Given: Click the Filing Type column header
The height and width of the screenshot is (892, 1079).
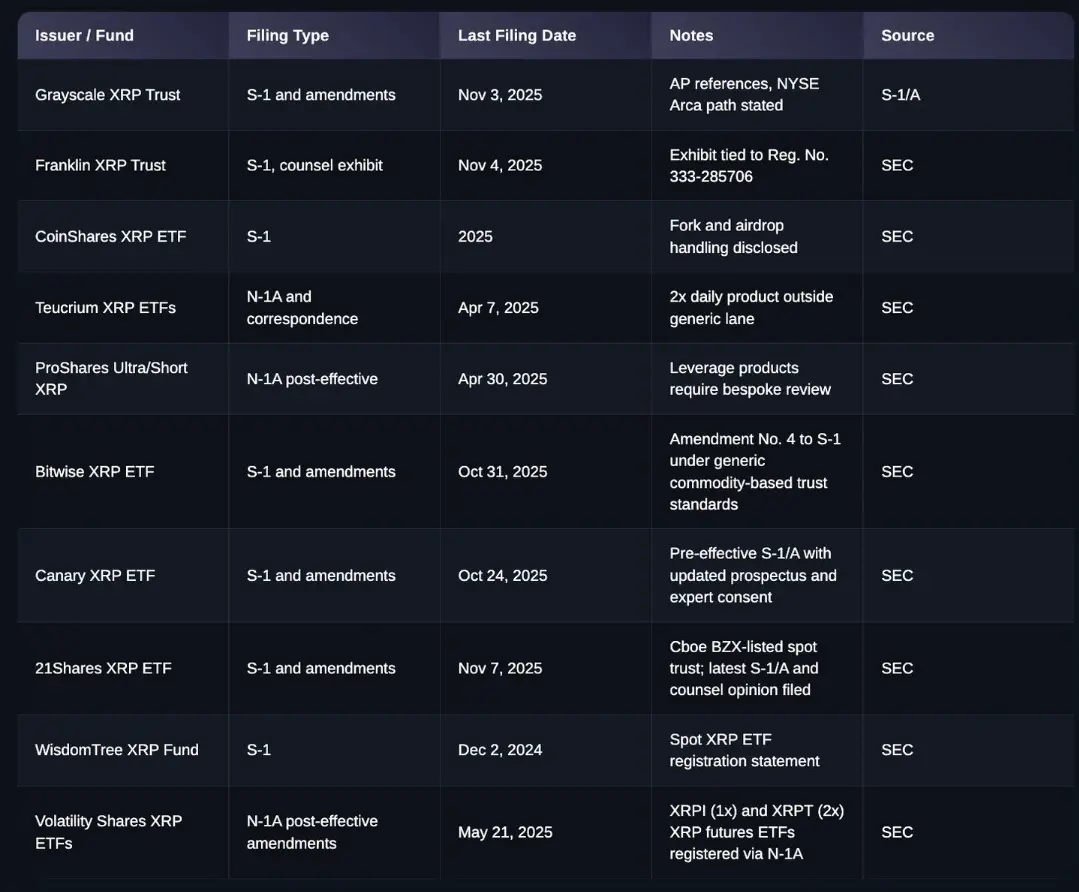Looking at the screenshot, I should click(x=287, y=36).
